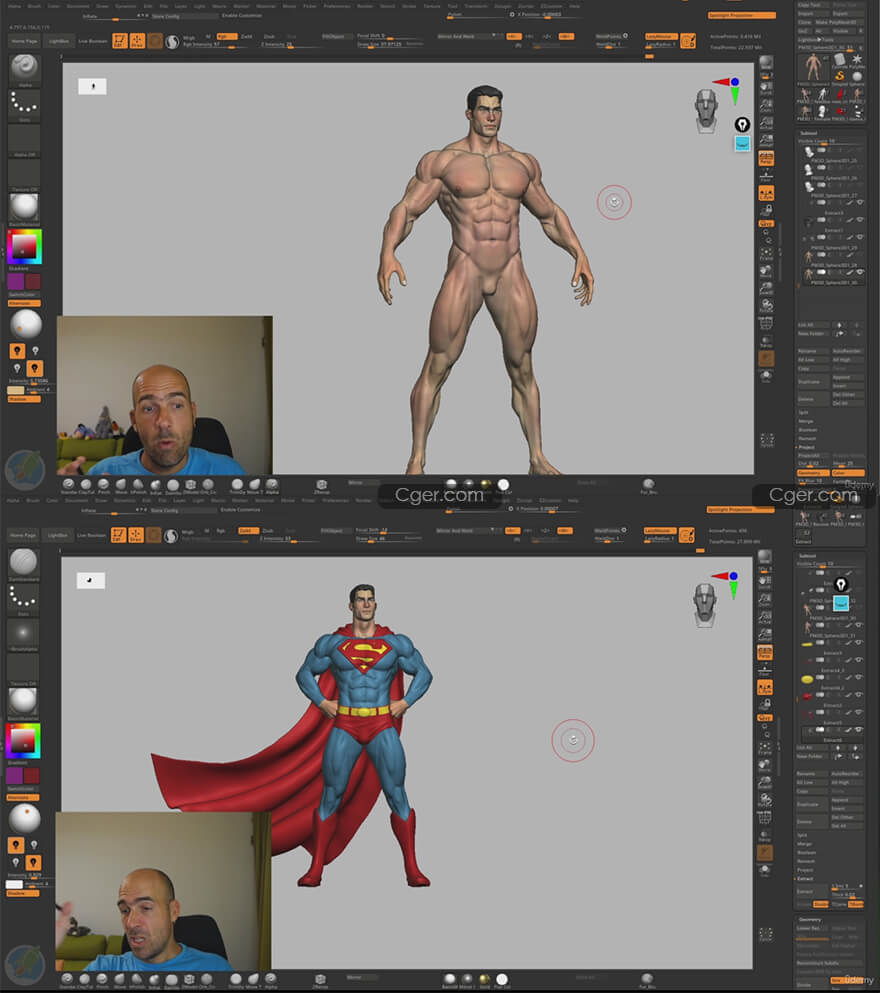Toggle LazyMouse in top view

point(661,37)
